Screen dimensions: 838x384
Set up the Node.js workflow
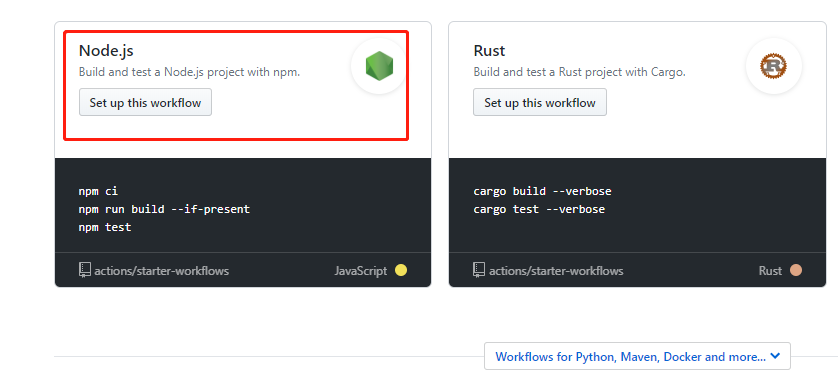(145, 102)
